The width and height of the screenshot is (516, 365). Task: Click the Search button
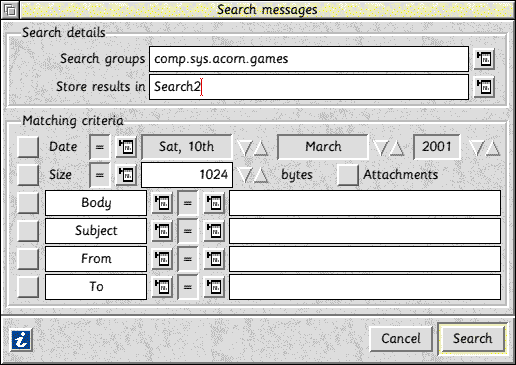point(472,339)
